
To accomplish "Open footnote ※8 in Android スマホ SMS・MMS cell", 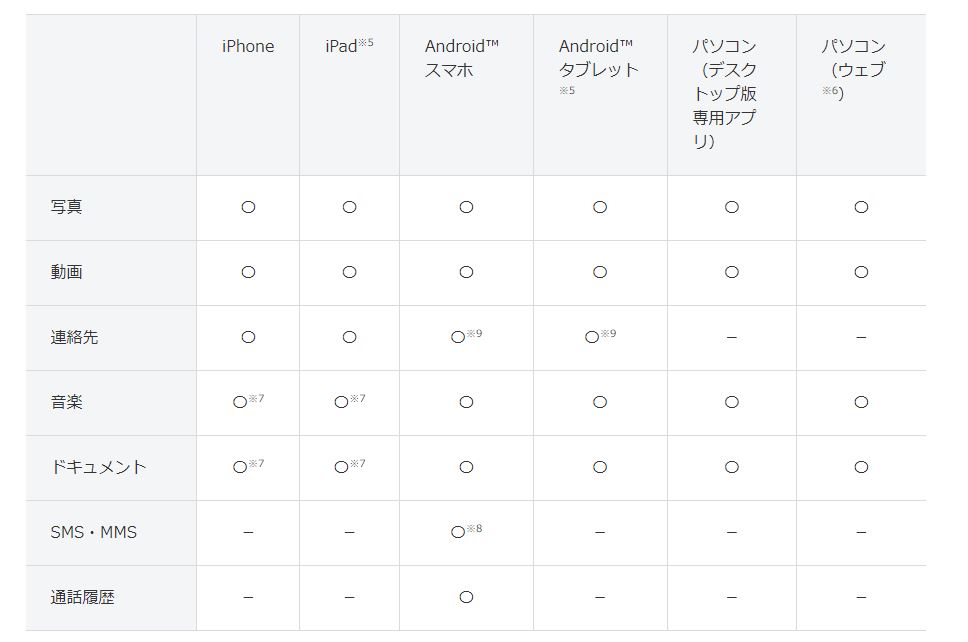I will (x=475, y=528).
